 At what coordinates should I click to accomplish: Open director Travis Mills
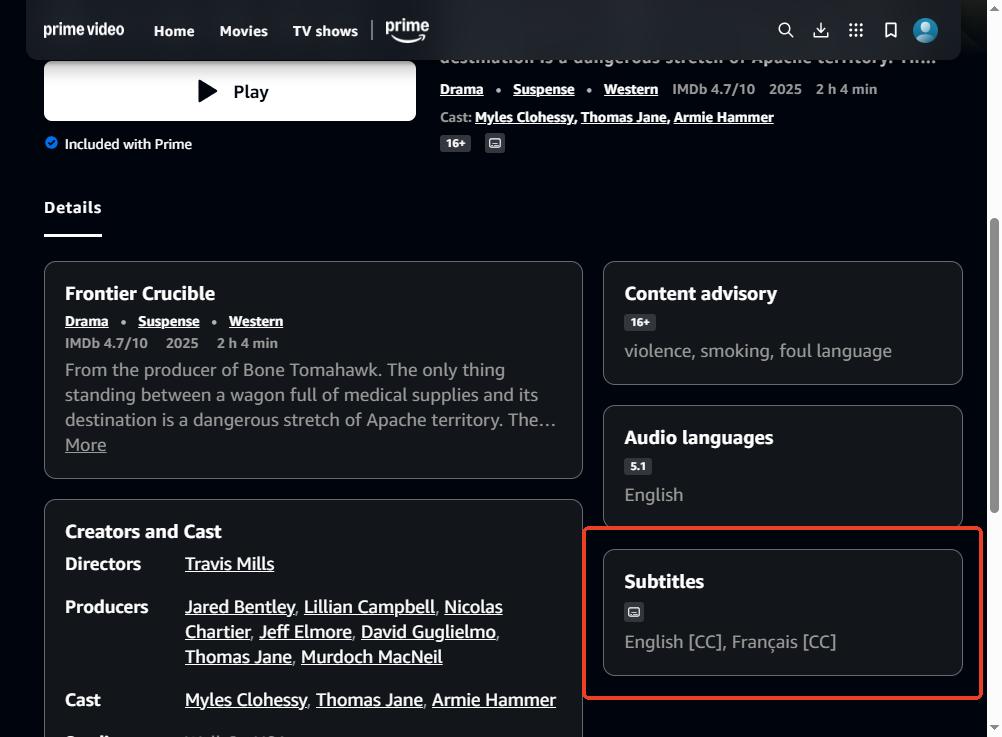click(229, 564)
